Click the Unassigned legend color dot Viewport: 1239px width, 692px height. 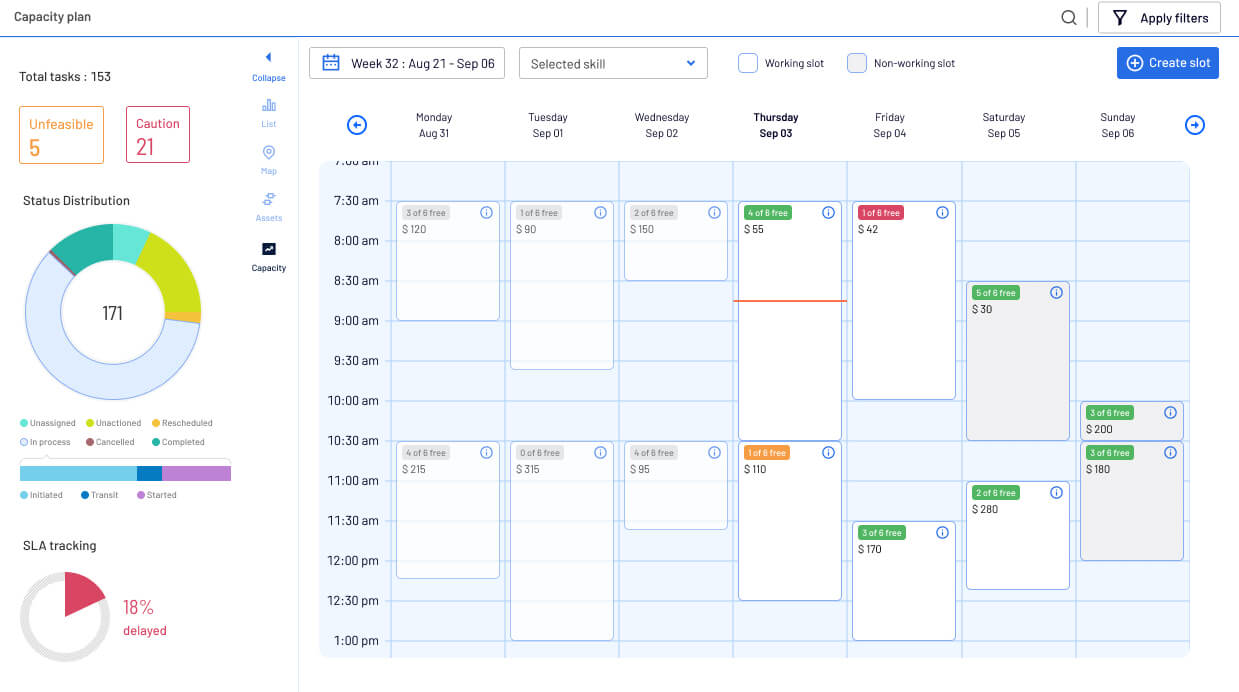point(23,423)
